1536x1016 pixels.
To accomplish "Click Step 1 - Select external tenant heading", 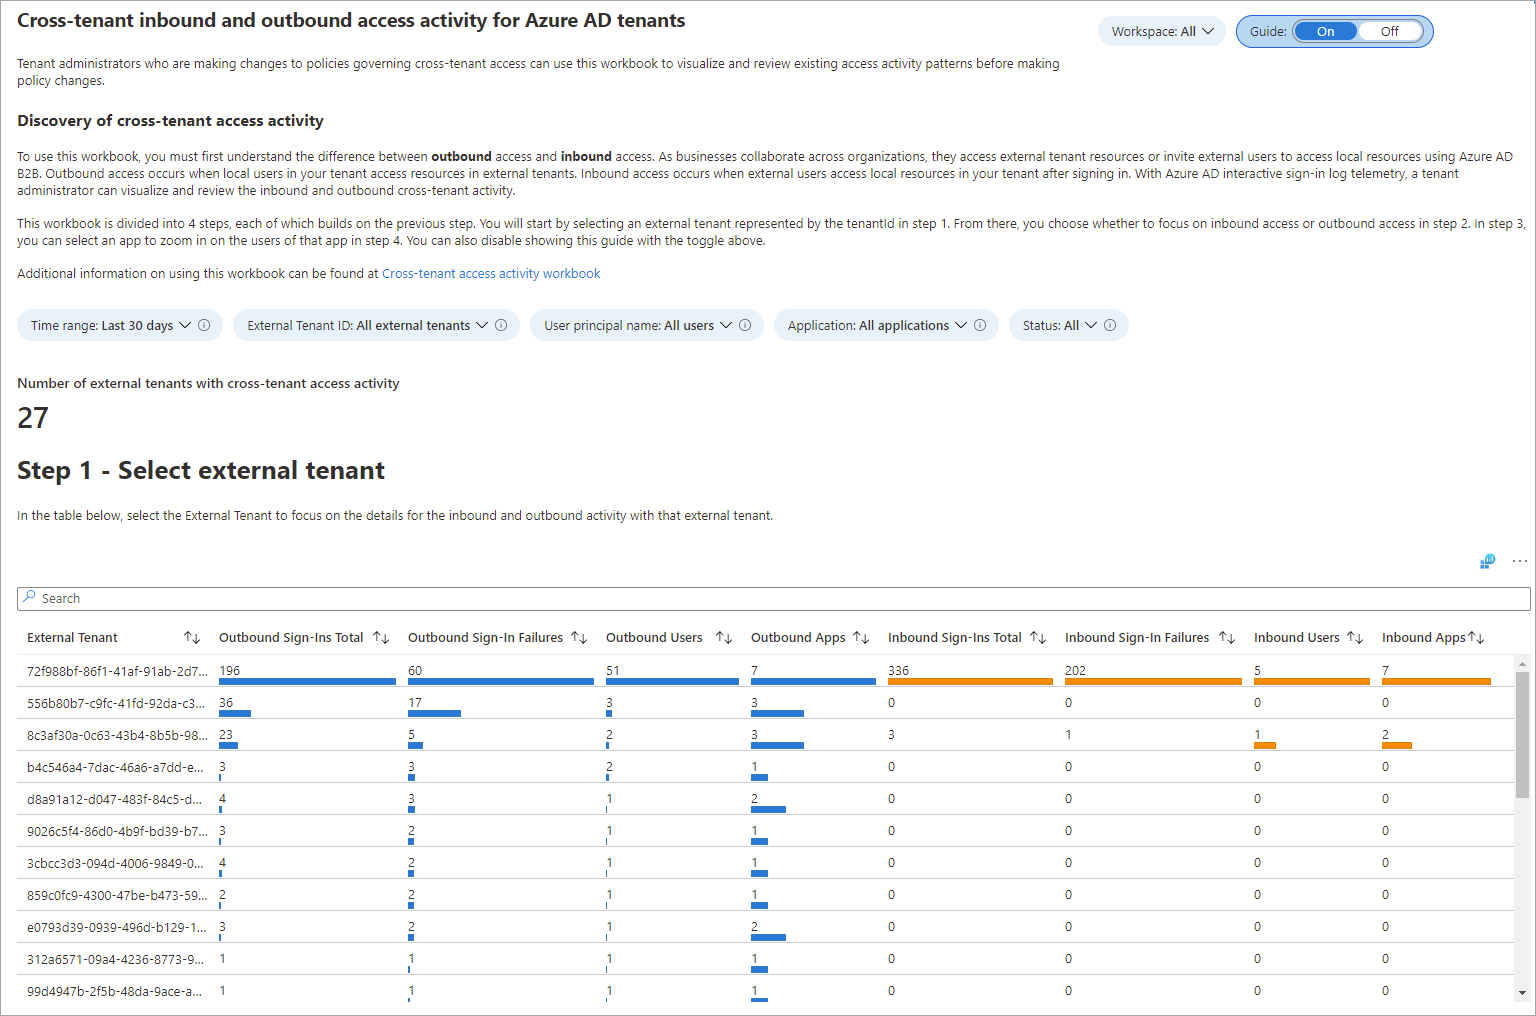I will click(201, 470).
